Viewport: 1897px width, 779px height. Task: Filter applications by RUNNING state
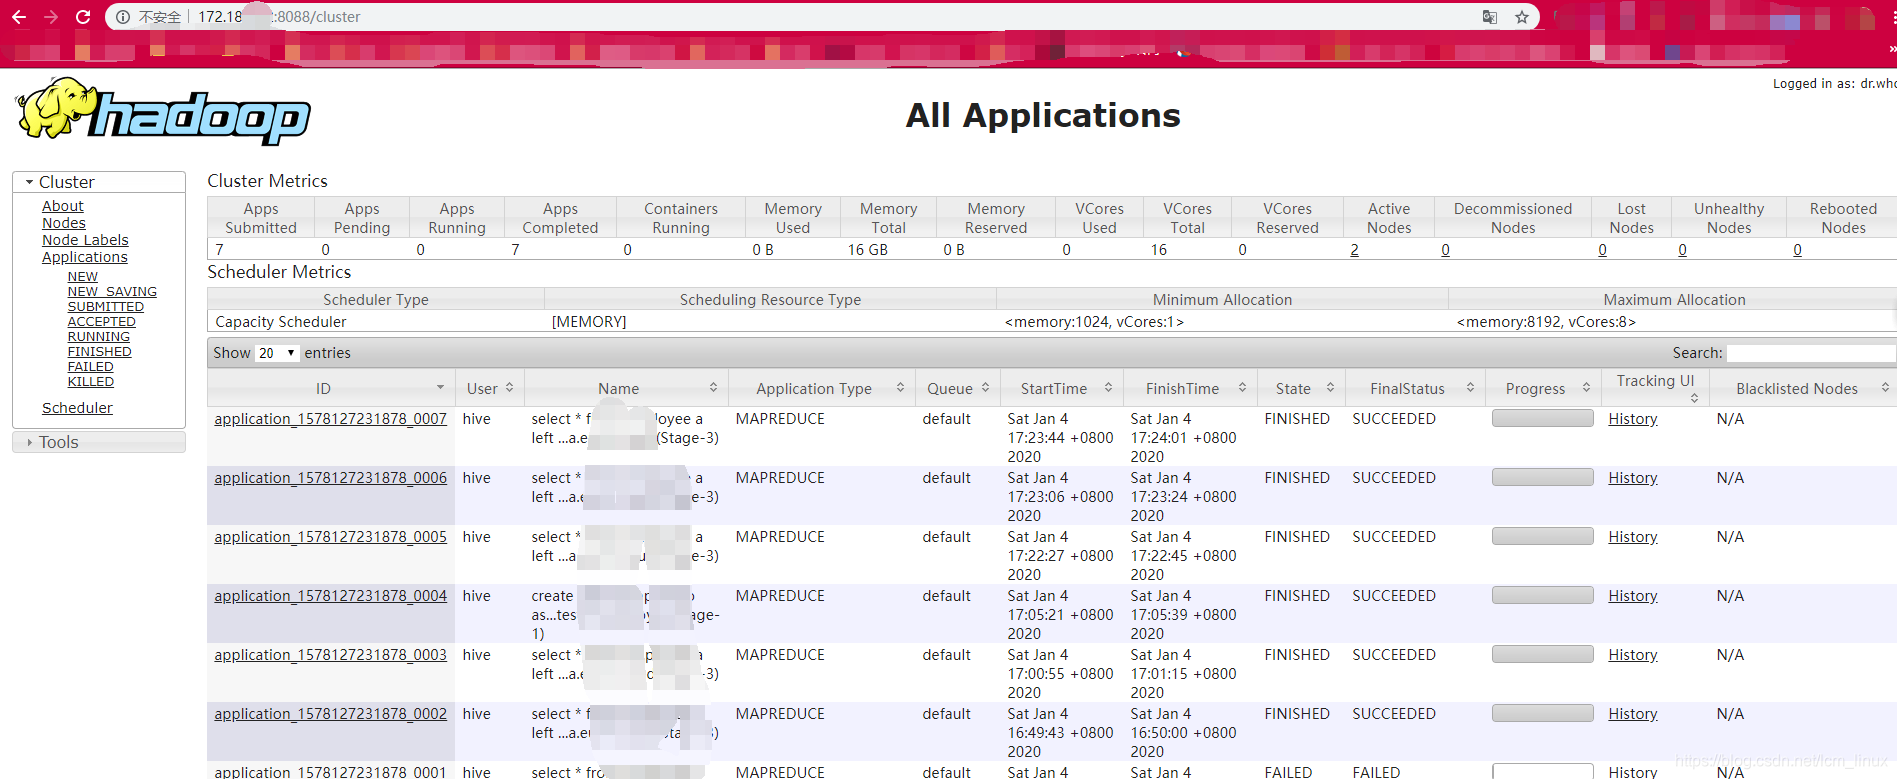coord(99,337)
